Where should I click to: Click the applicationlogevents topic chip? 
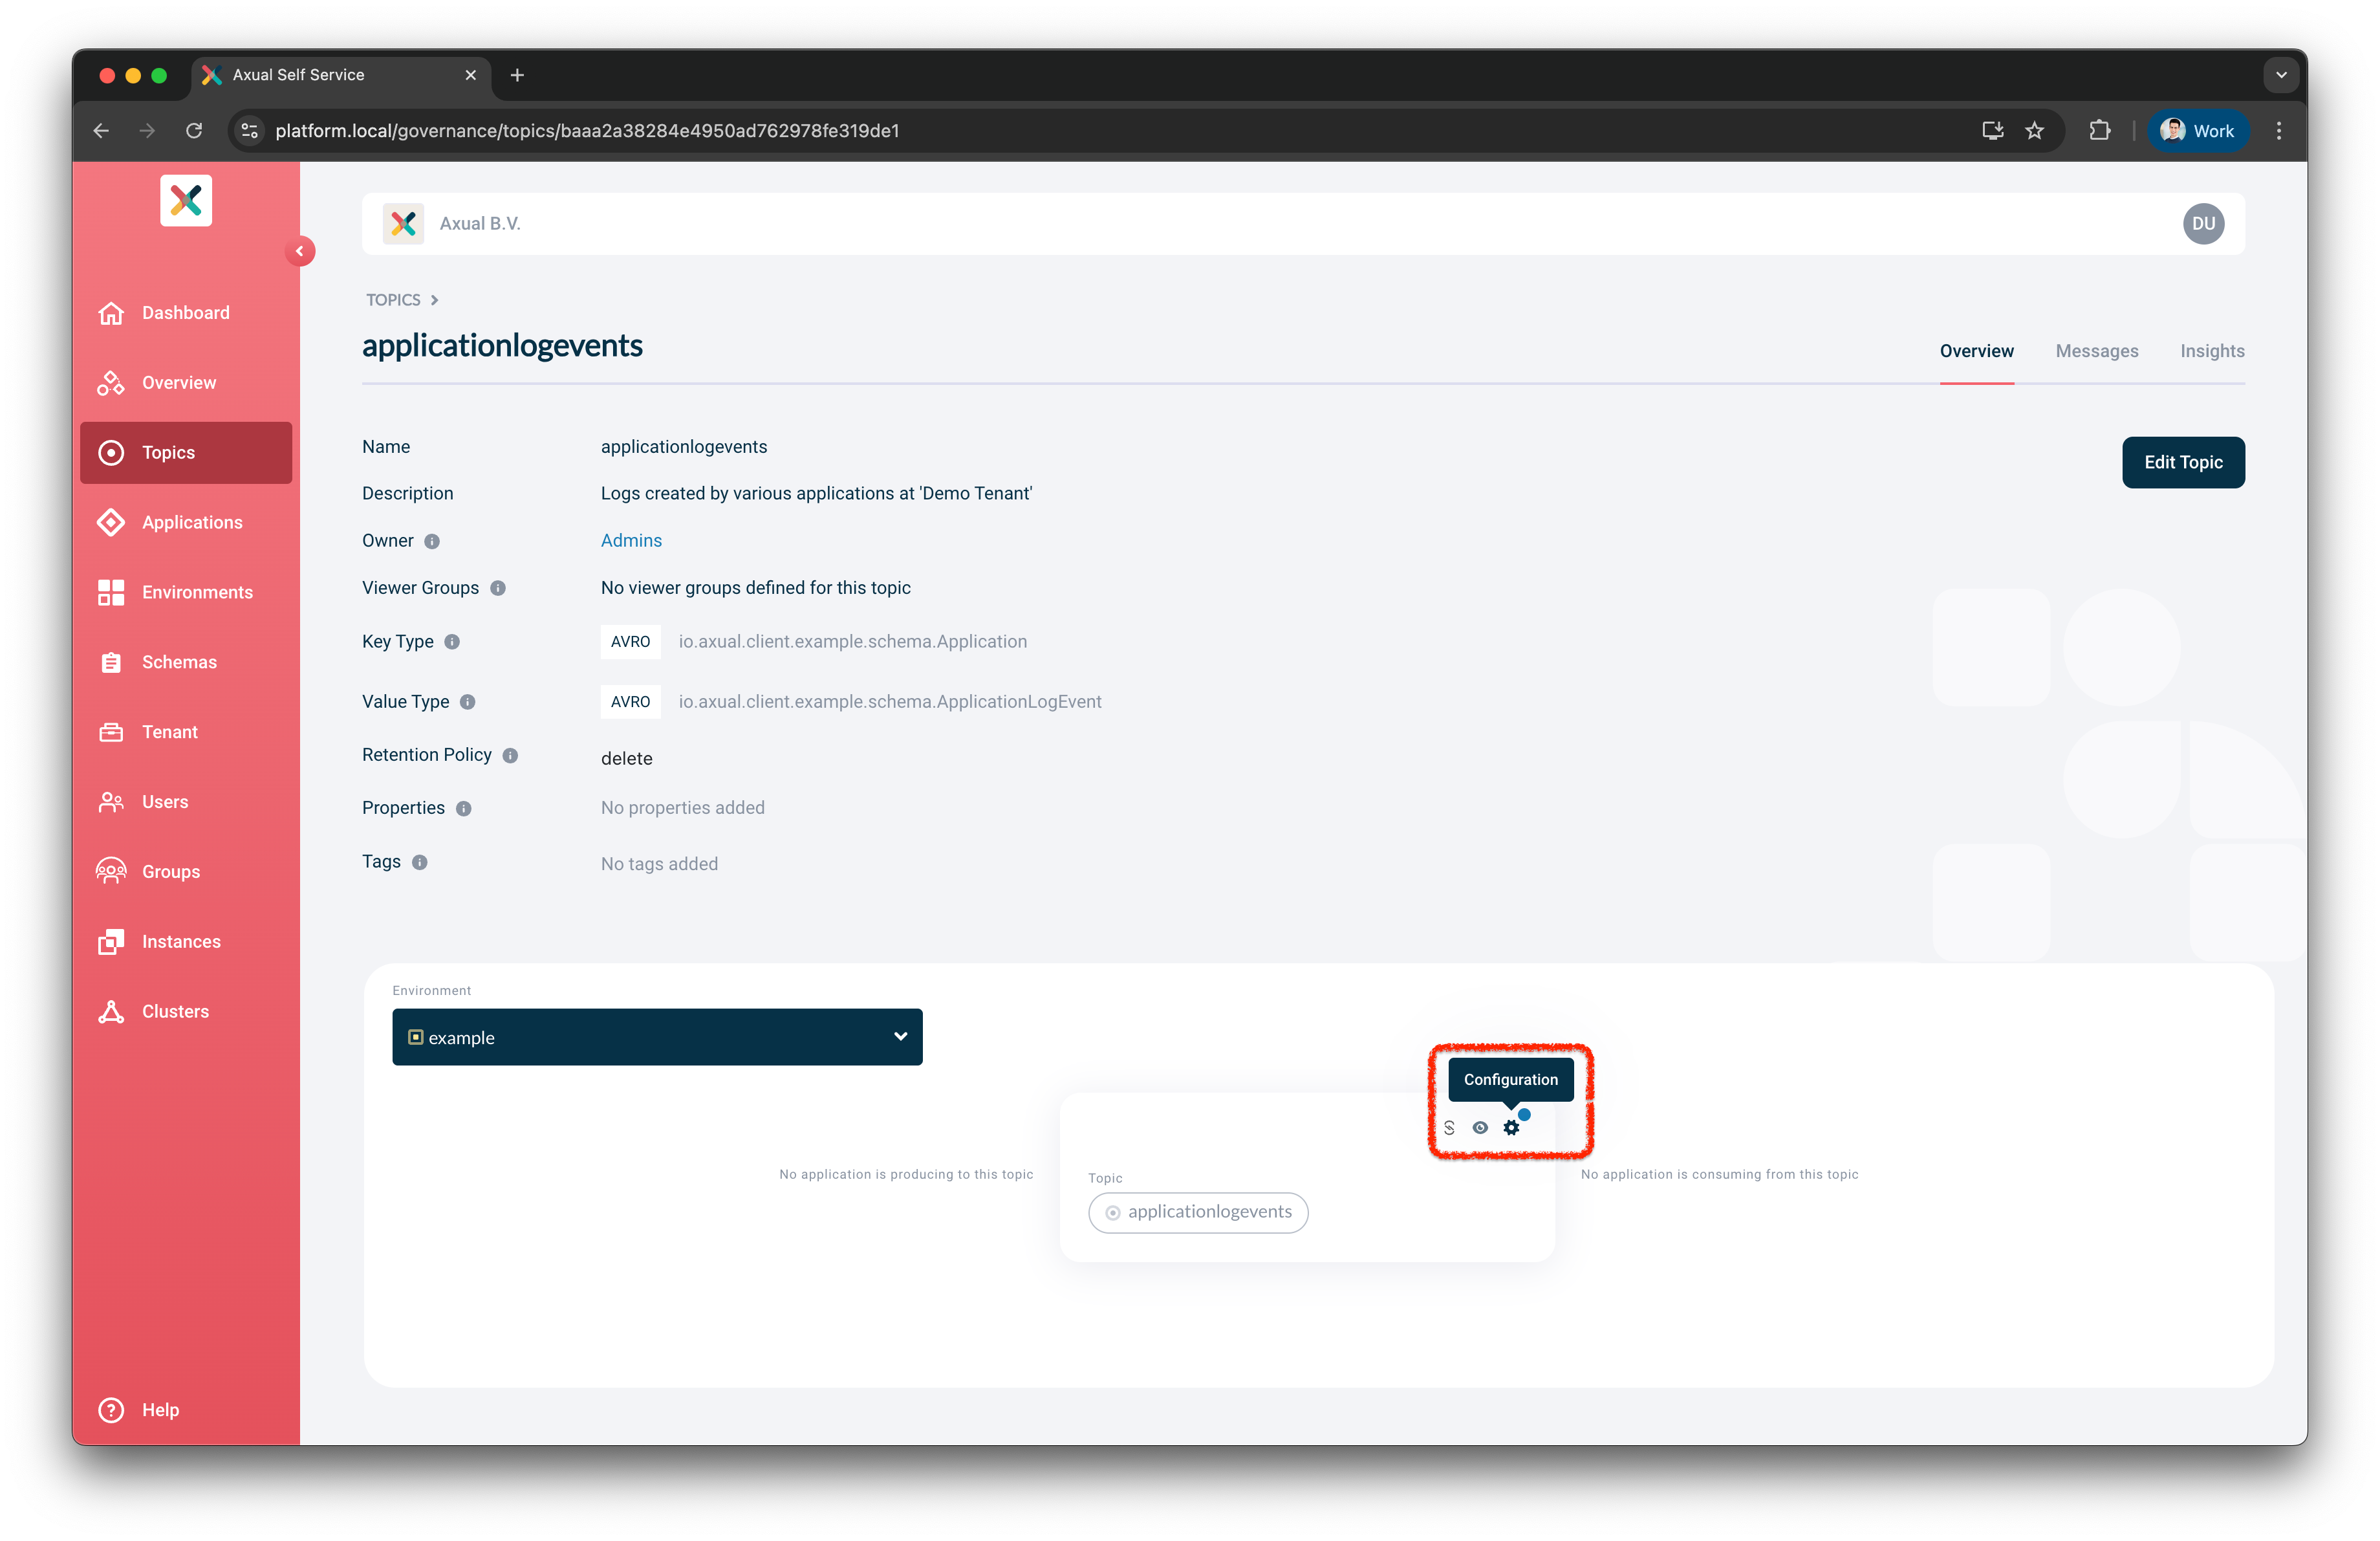point(1198,1212)
